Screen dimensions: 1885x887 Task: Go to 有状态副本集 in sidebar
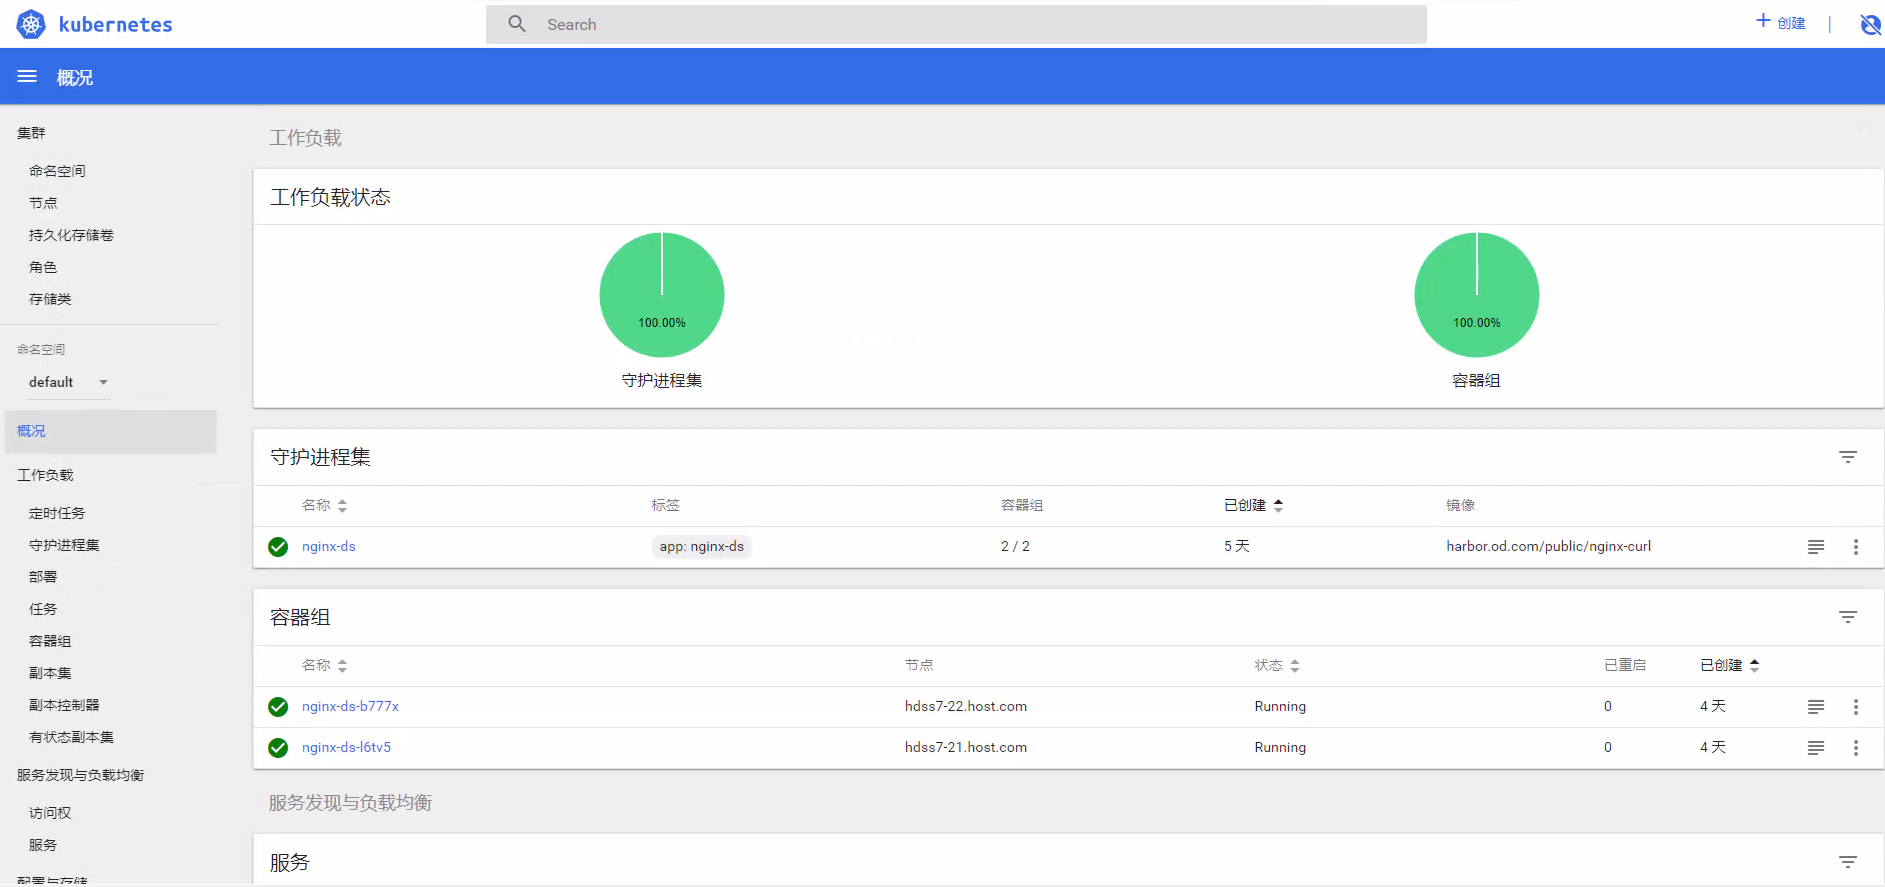point(71,737)
